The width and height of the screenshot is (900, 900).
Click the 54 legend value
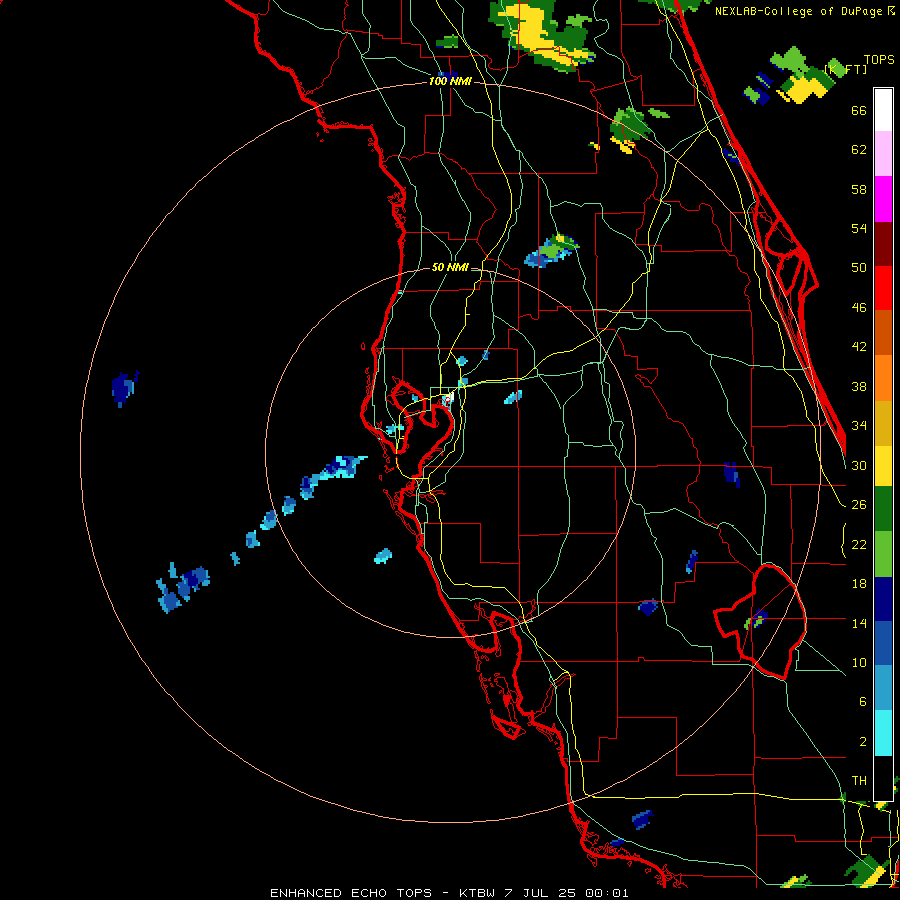click(x=859, y=228)
